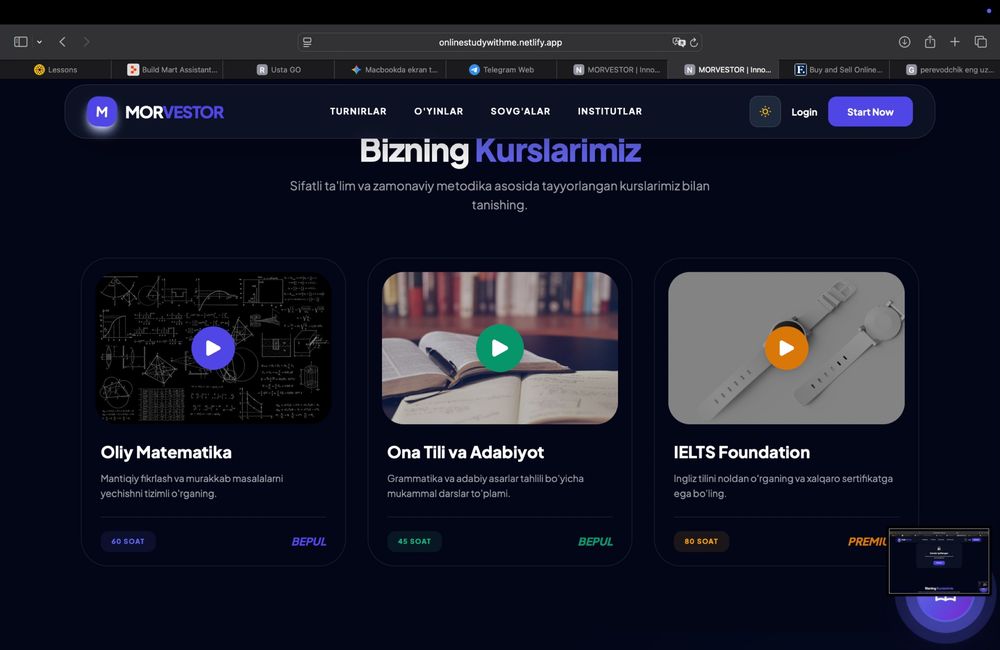Click the onlinestudywithme.netlify.app address field
The width and height of the screenshot is (1000, 650).
[500, 42]
